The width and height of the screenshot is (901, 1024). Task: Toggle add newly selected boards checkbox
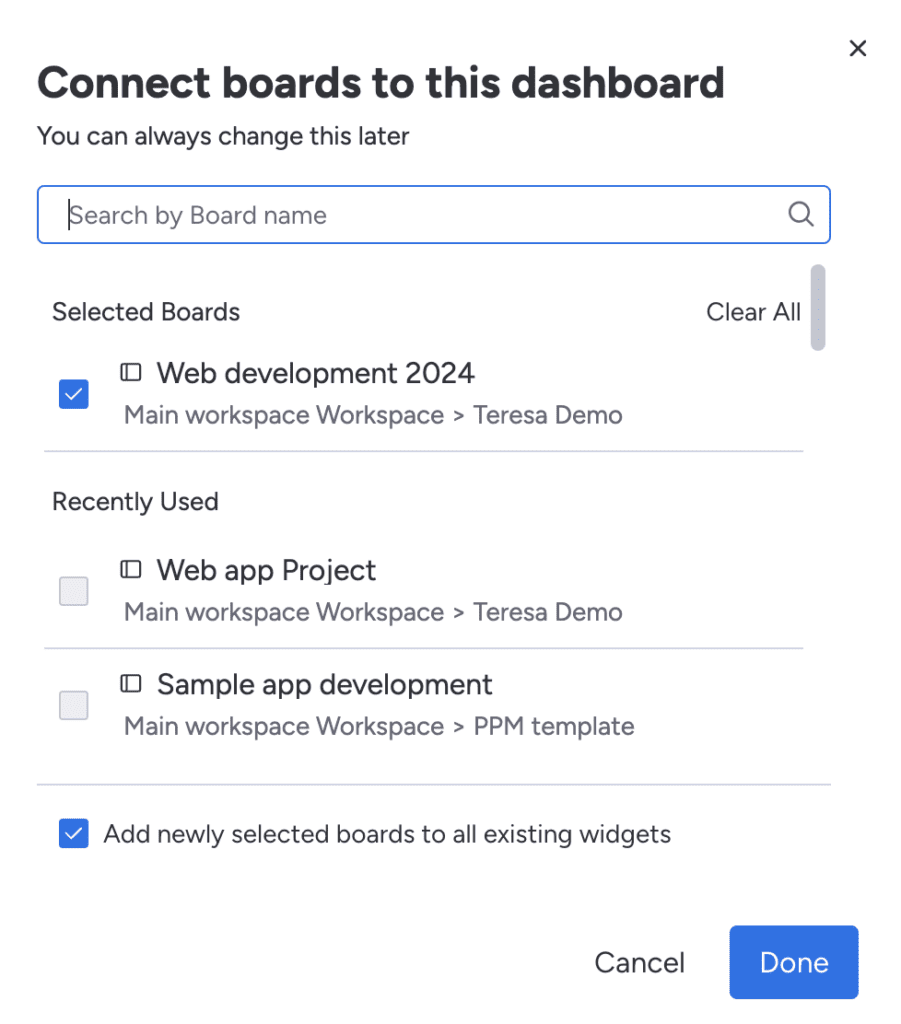74,833
